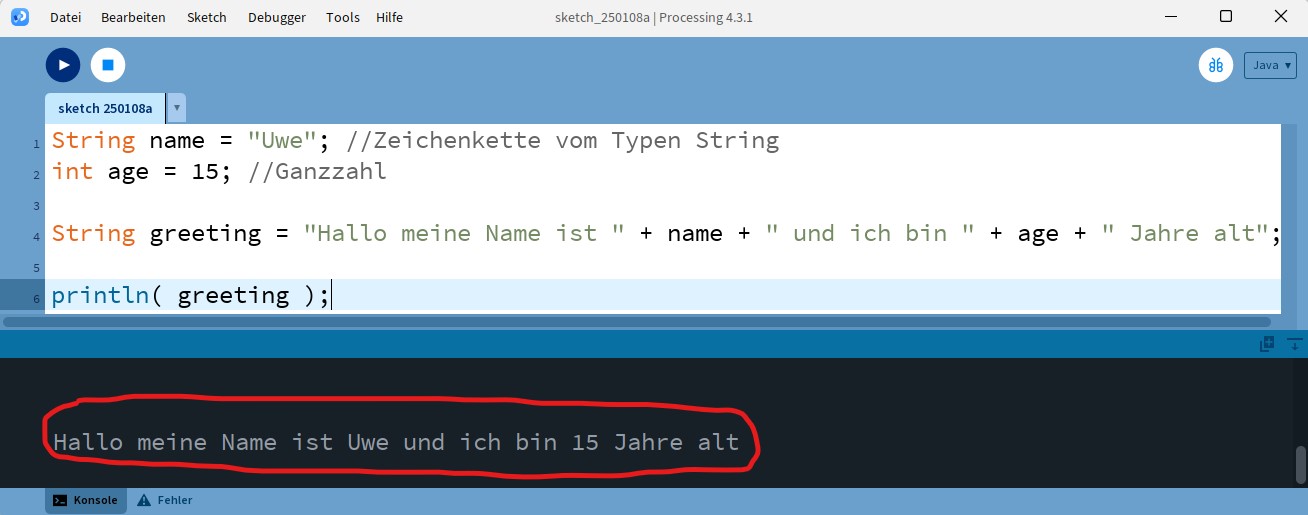Open the Hilfe menu
This screenshot has width=1308, height=515.
pyautogui.click(x=390, y=17)
